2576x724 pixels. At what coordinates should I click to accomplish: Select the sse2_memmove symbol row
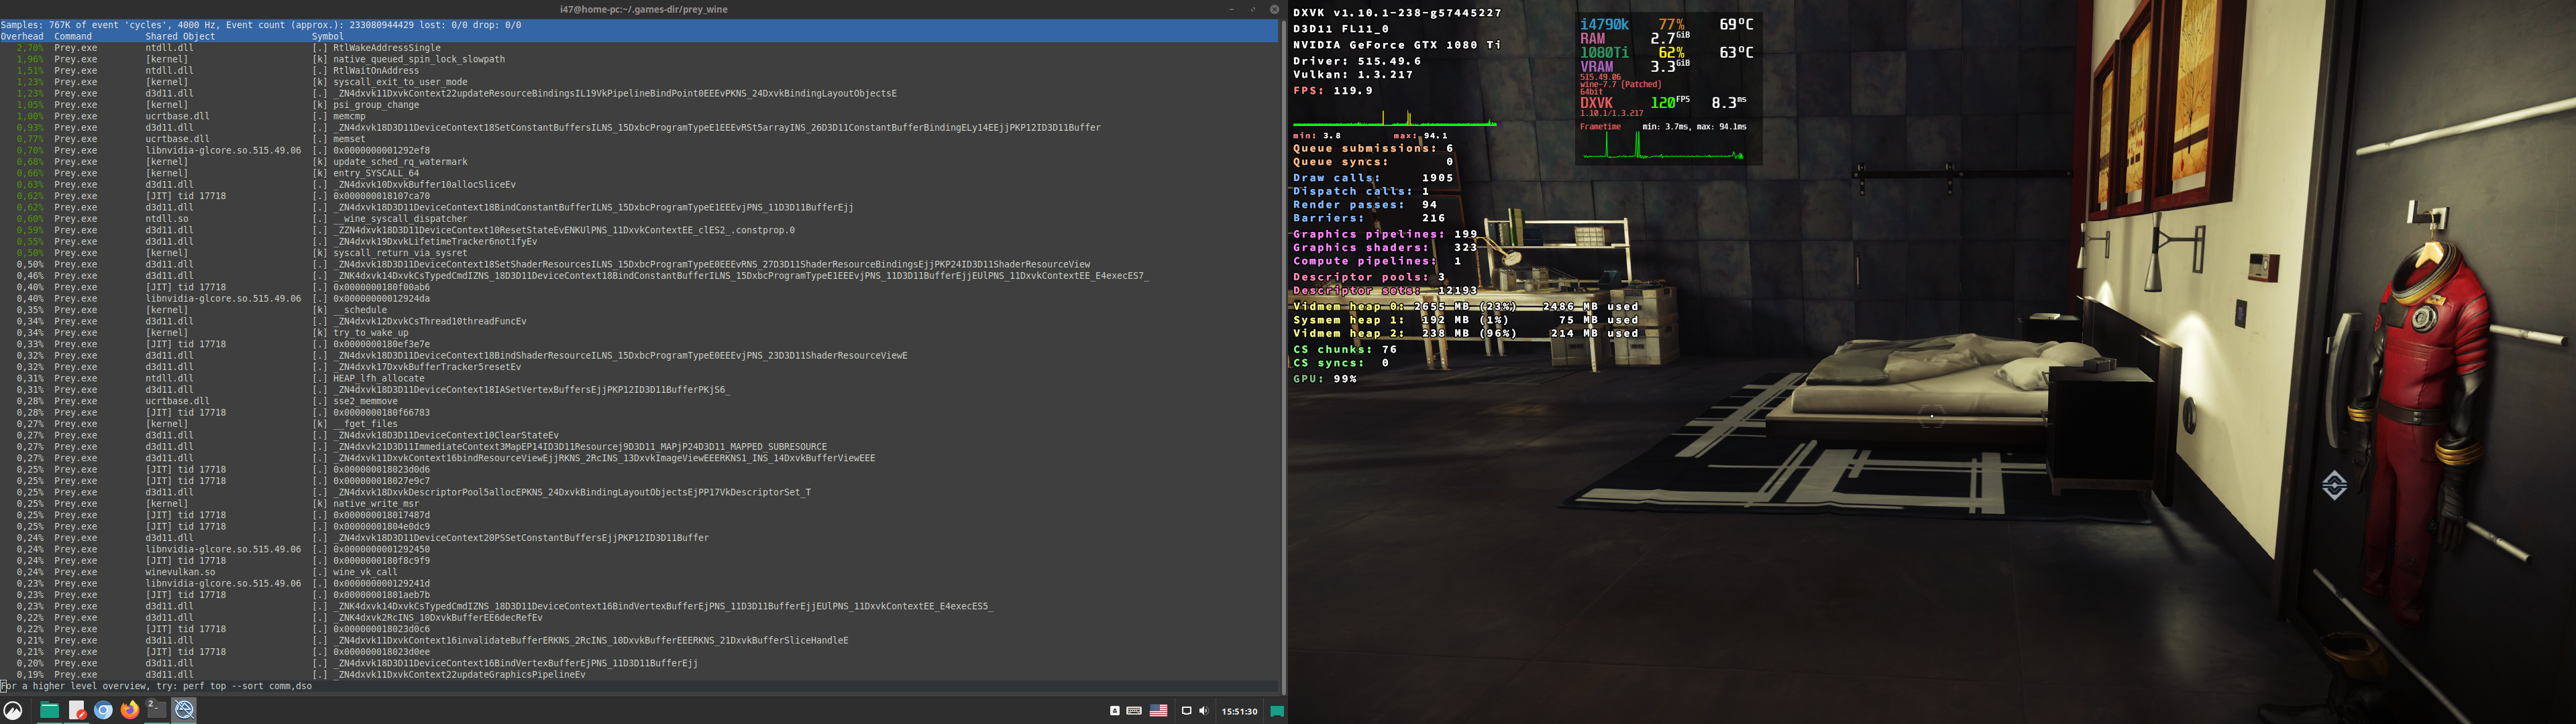click(x=640, y=401)
